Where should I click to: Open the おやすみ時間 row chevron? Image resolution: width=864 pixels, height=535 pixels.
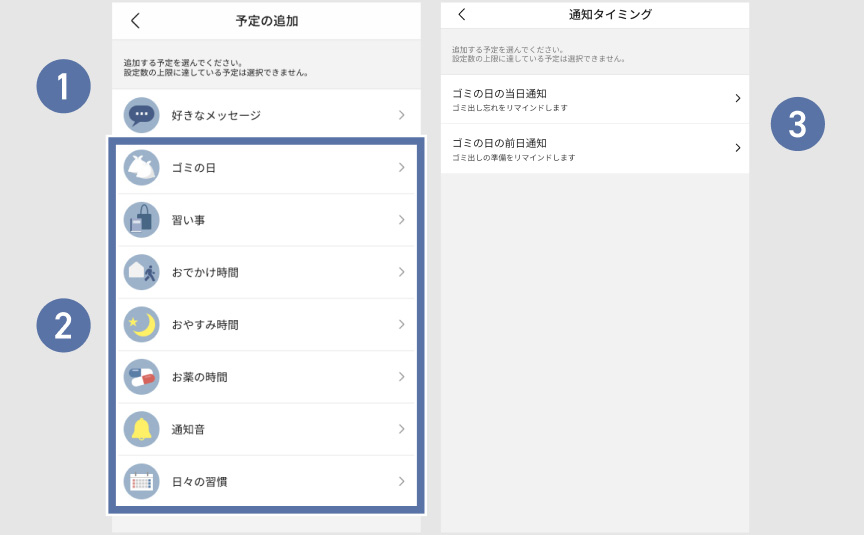[x=402, y=325]
